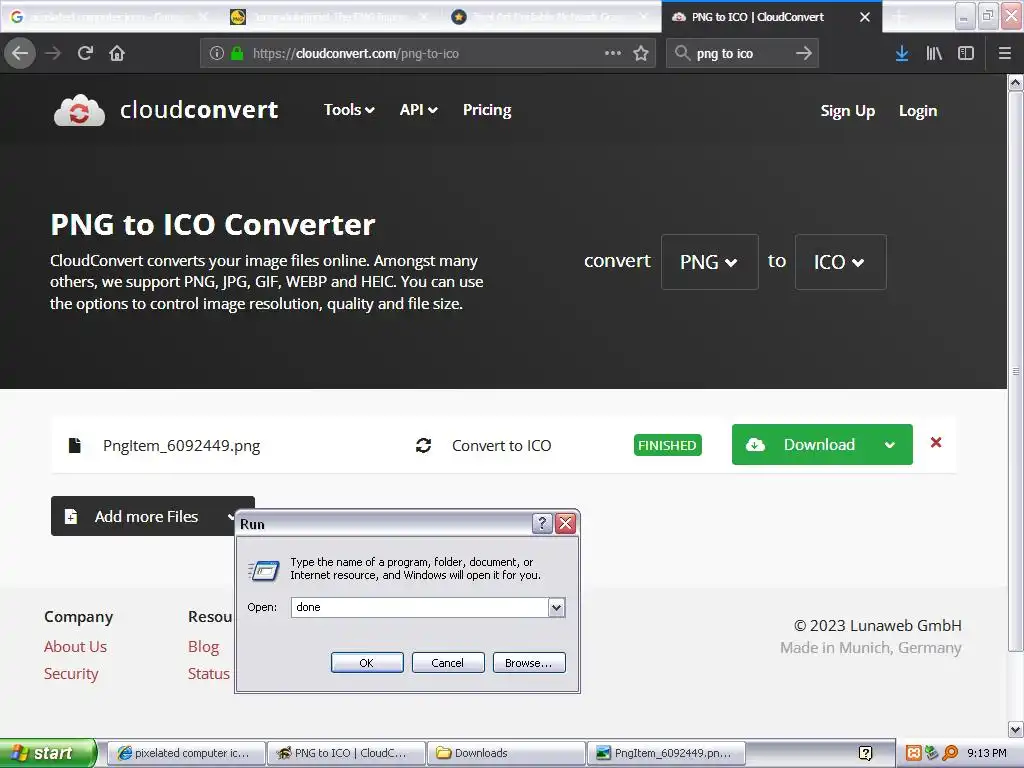Open the Status footer link
Image resolution: width=1024 pixels, height=768 pixels.
(x=208, y=673)
